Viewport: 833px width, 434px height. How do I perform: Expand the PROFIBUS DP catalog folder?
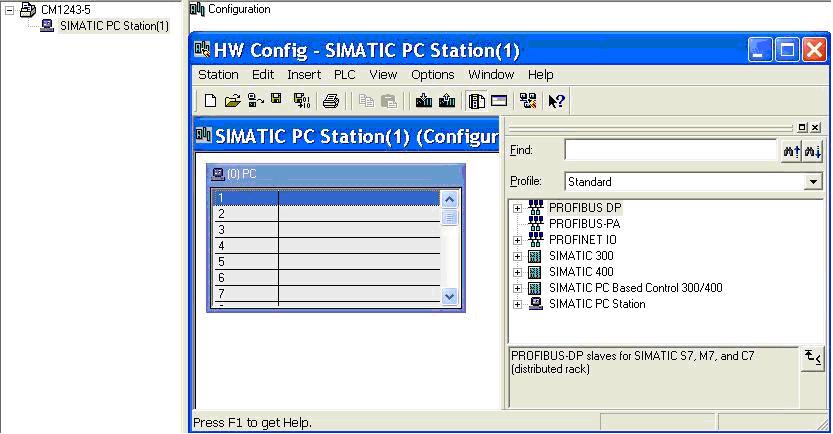coord(517,208)
